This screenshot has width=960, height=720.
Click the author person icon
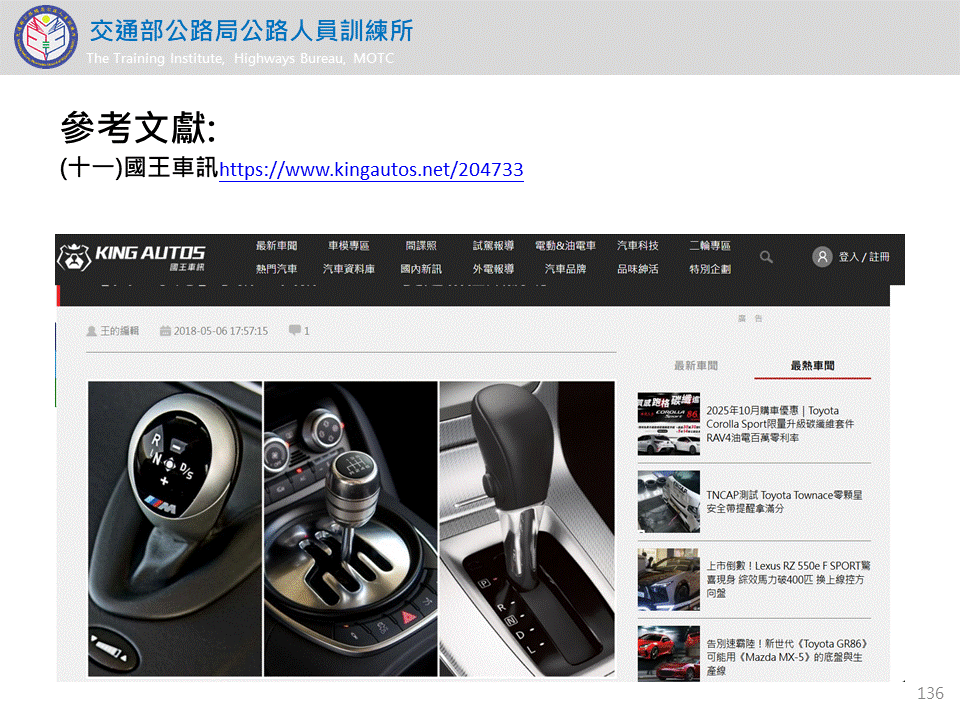tap(92, 331)
